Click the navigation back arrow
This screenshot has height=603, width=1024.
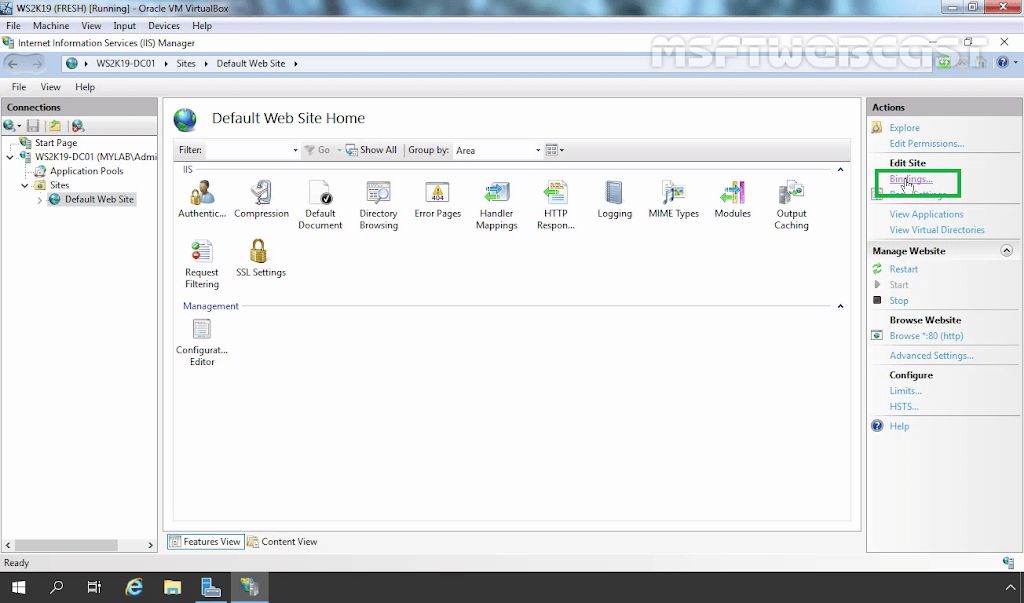tap(13, 63)
